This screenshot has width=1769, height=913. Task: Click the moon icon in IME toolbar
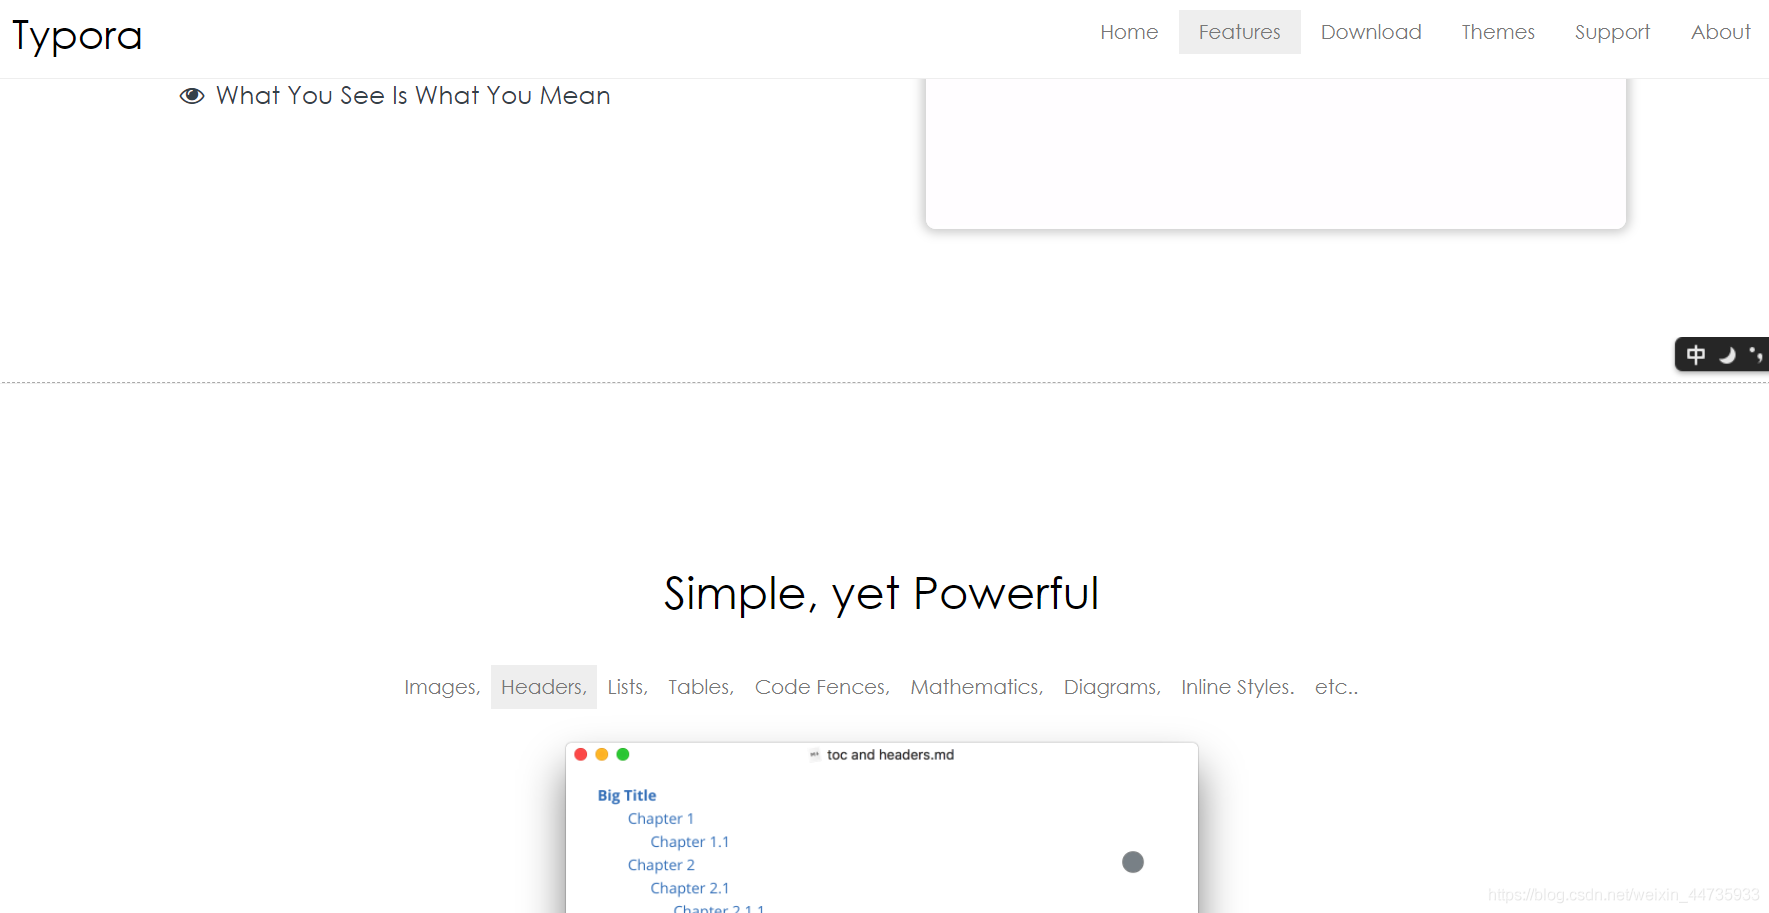pos(1727,355)
